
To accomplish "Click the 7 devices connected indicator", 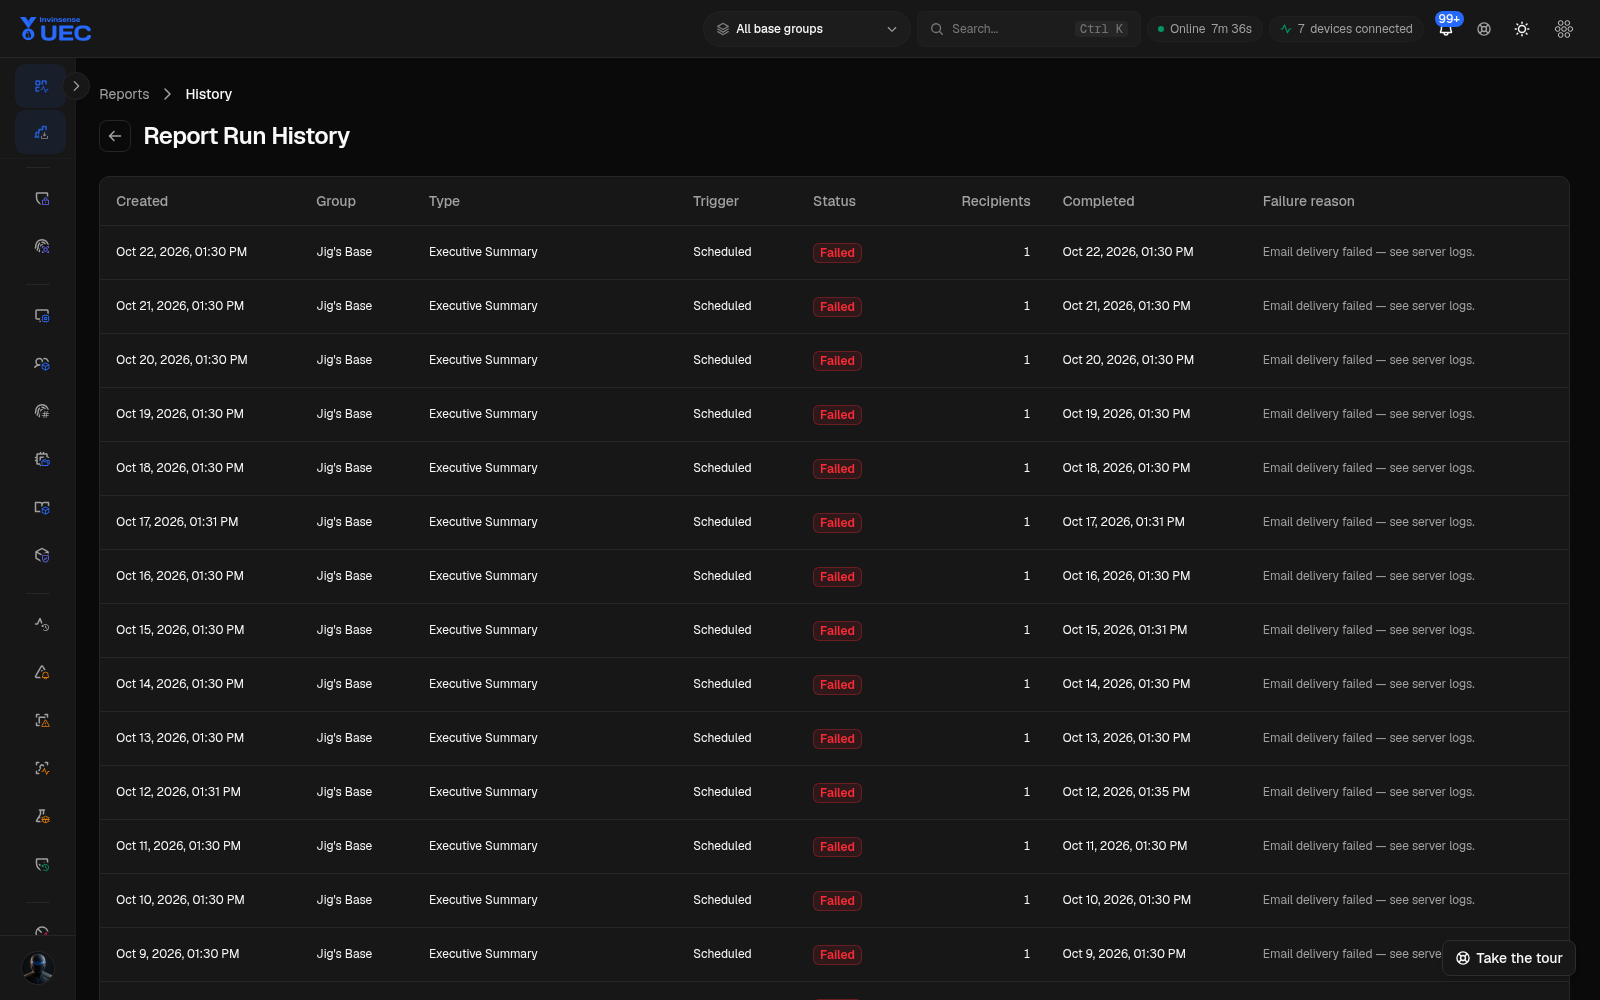I will (x=1346, y=29).
